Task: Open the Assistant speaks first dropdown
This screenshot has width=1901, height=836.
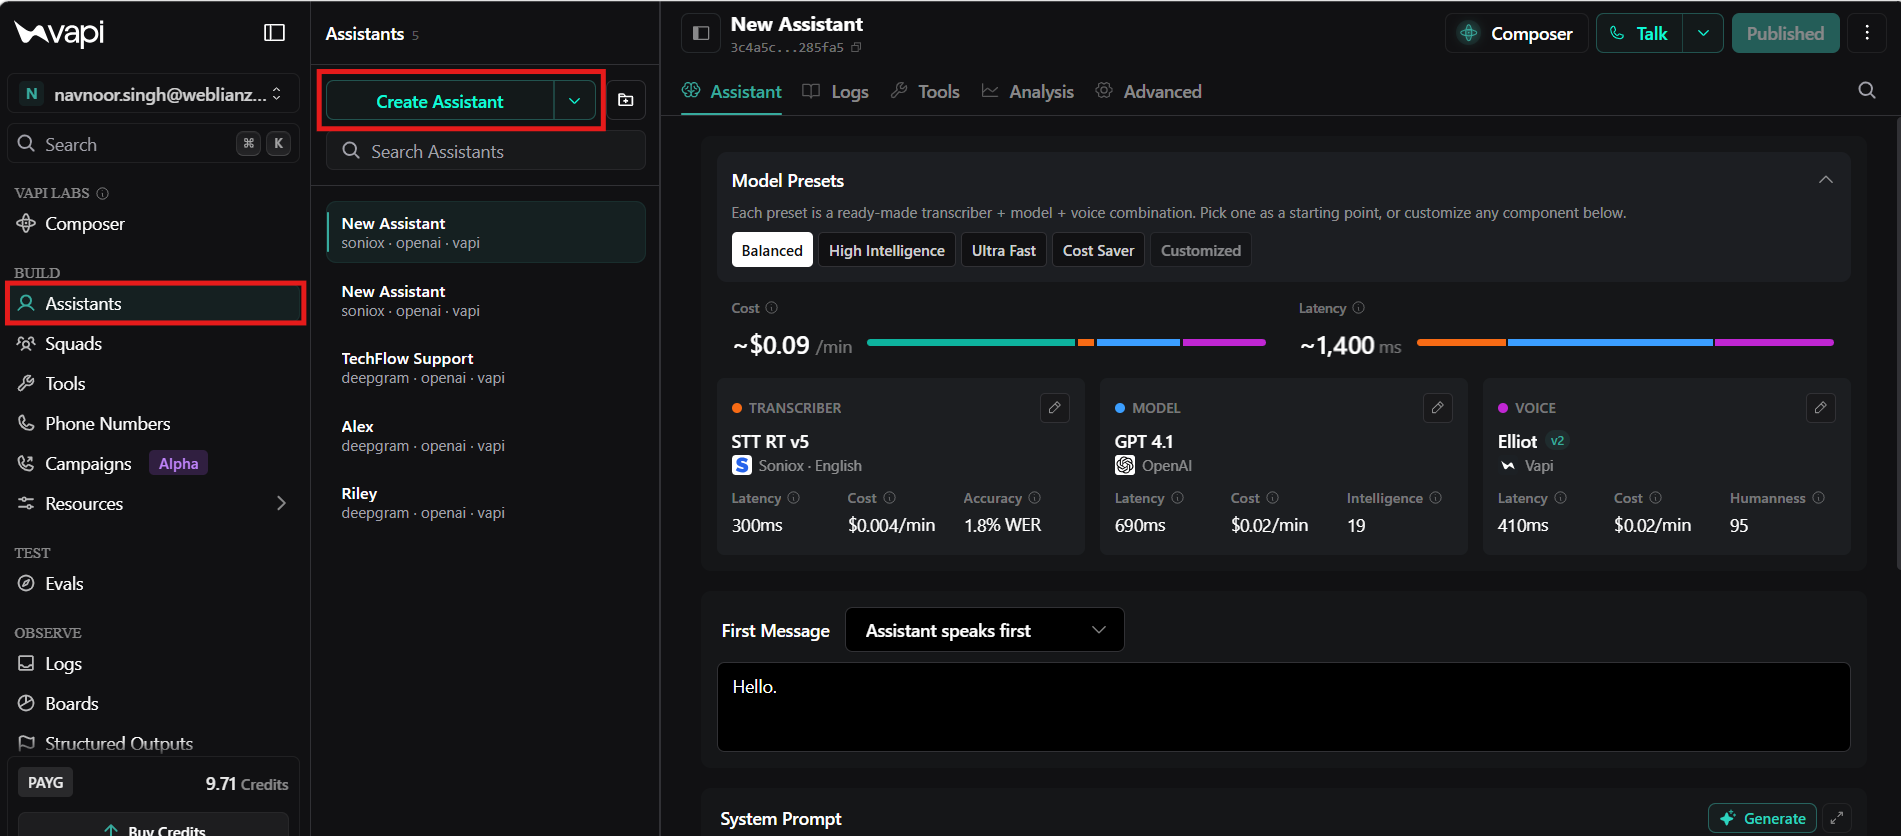Action: (984, 630)
